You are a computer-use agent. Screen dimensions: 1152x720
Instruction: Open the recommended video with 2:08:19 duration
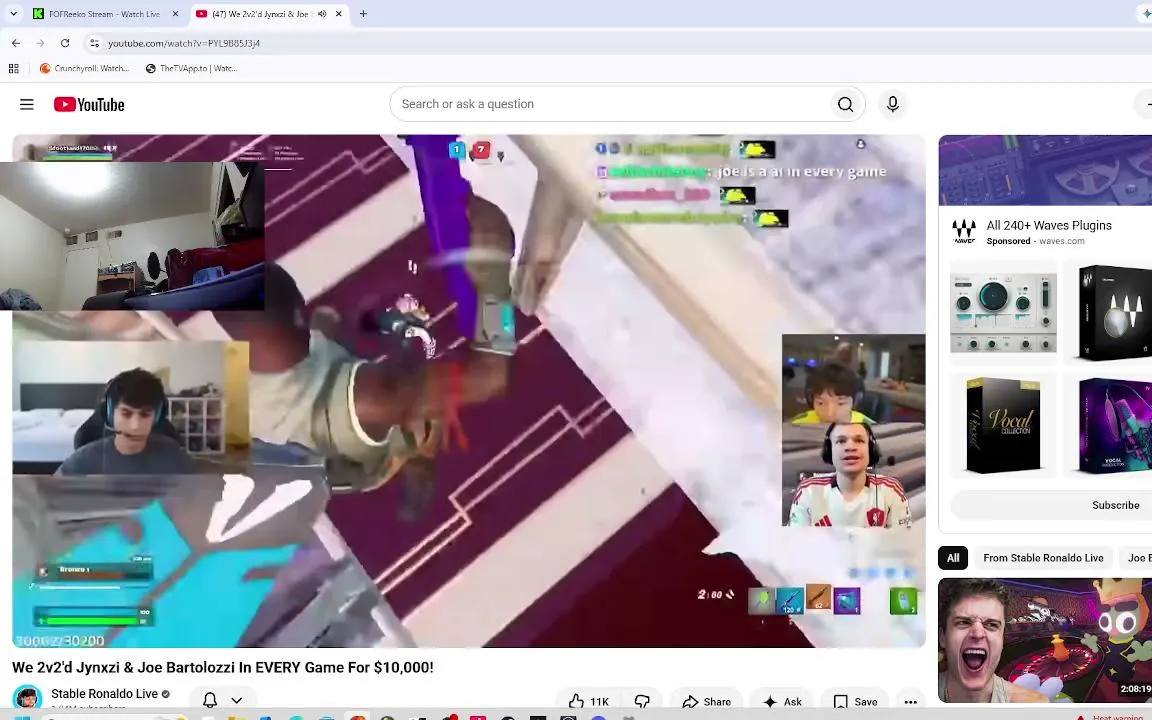click(x=1045, y=640)
